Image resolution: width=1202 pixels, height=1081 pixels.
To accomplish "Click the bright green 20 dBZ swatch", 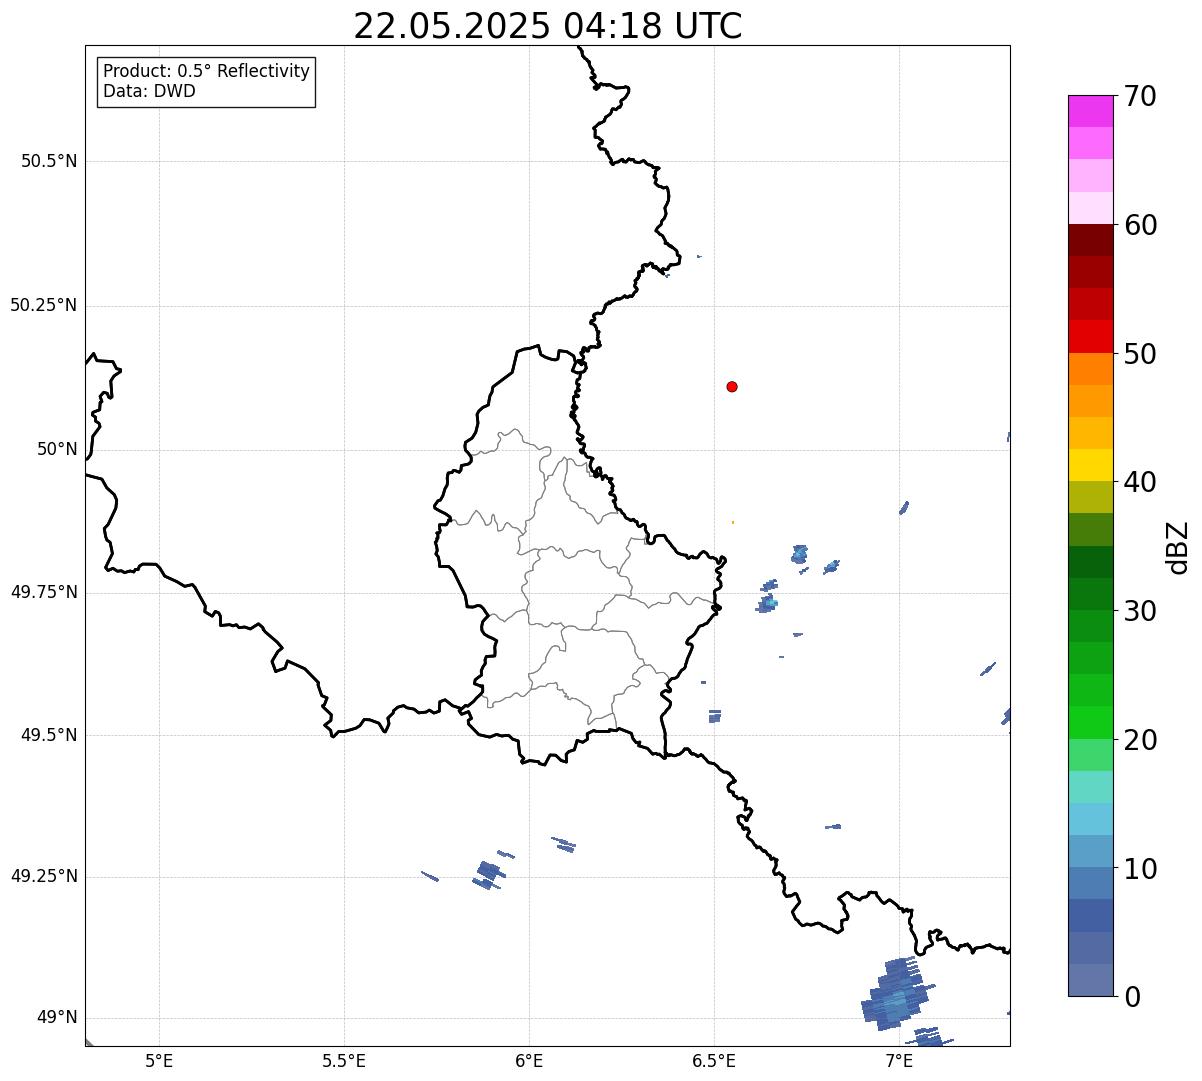I will 1090,722.
